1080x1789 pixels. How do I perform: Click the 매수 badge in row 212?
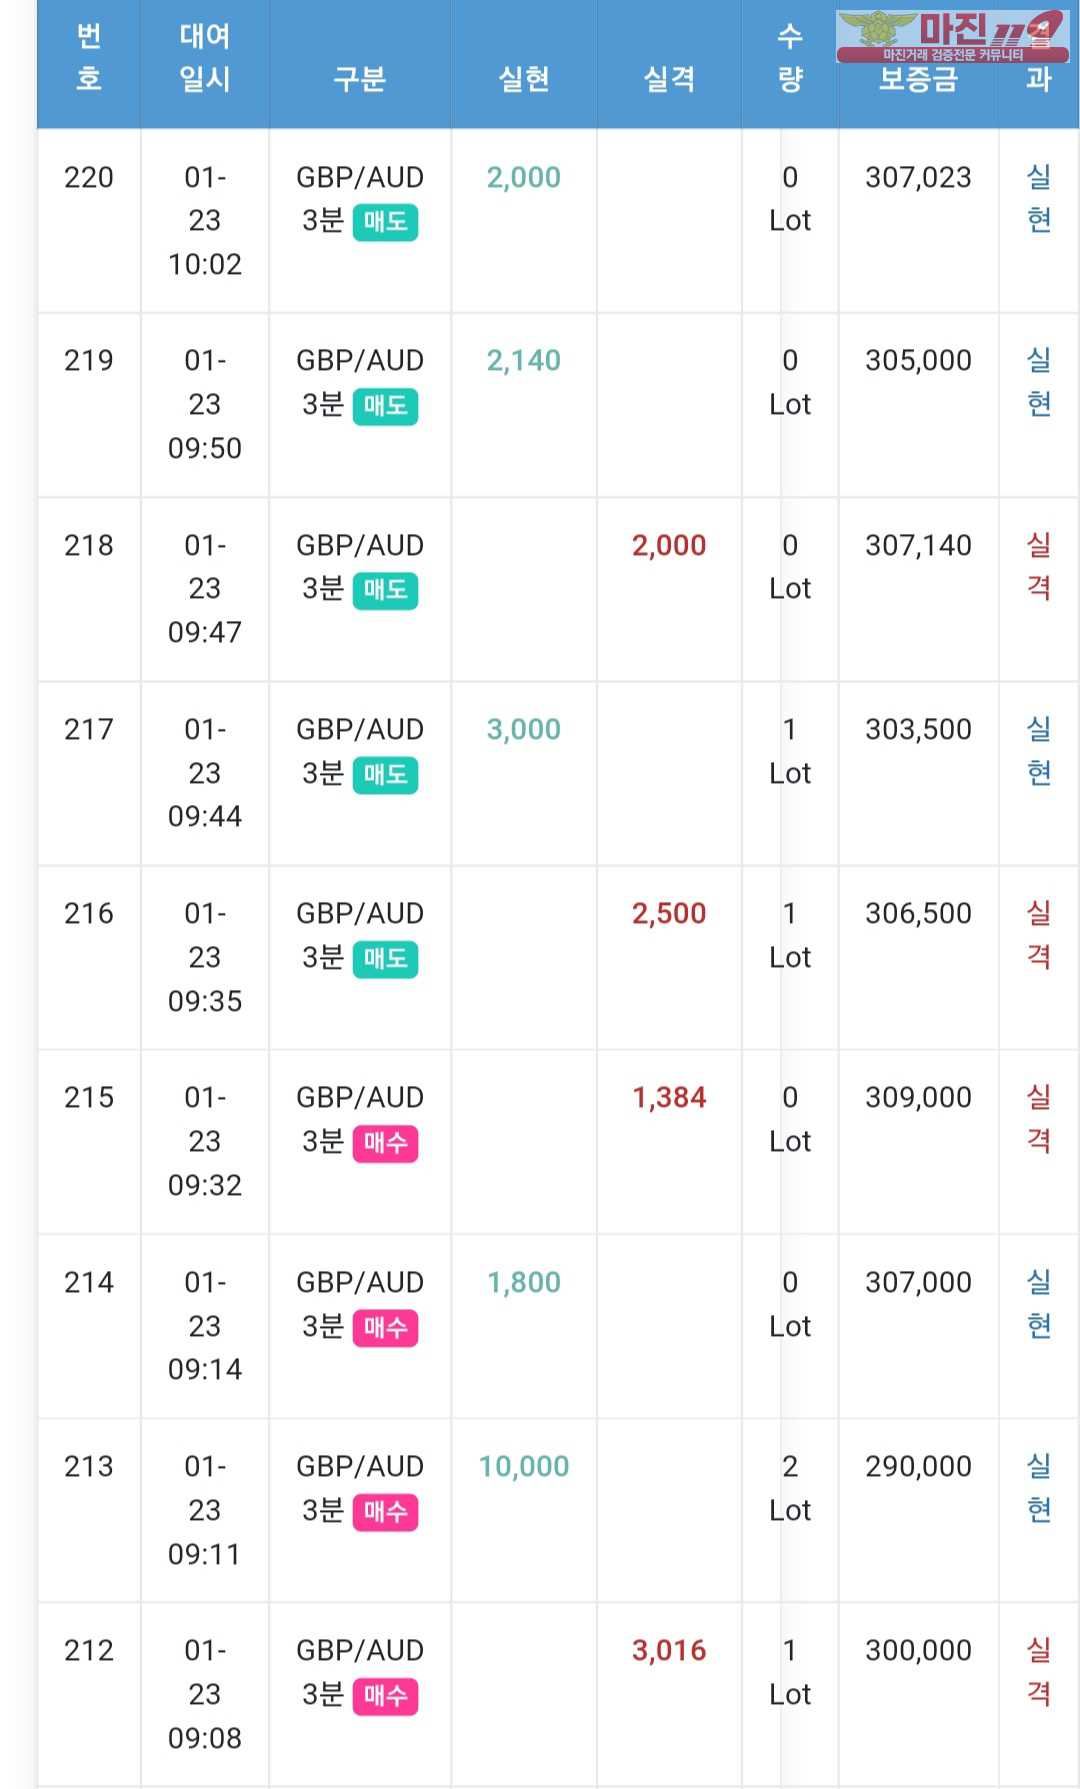pyautogui.click(x=385, y=1696)
